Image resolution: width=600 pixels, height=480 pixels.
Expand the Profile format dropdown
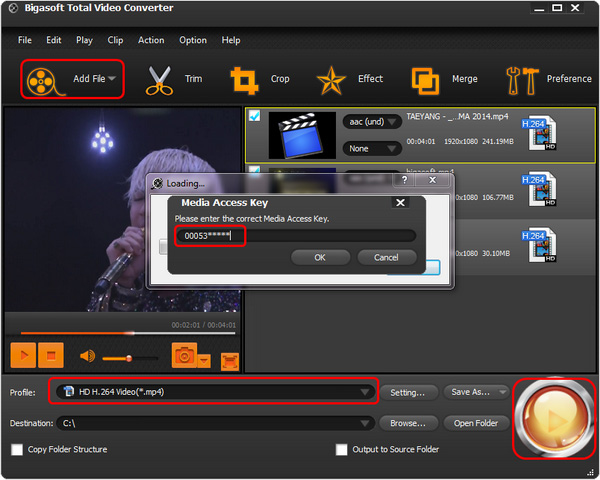(x=364, y=392)
